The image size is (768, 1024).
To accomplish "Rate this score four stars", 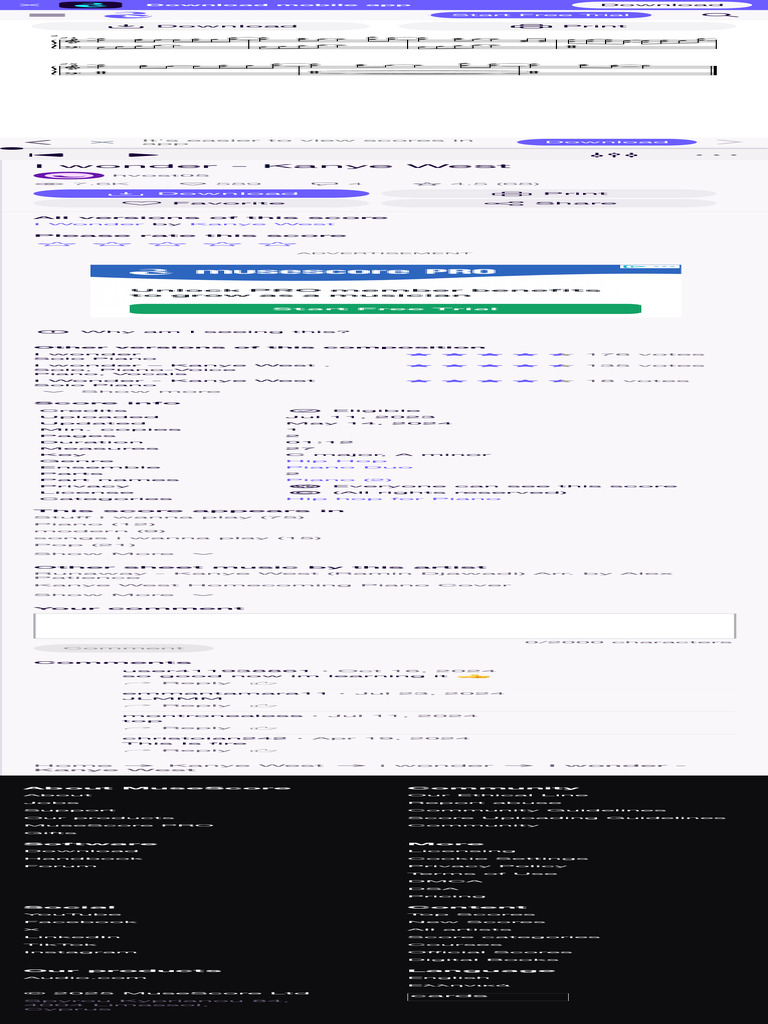I will click(x=221, y=244).
